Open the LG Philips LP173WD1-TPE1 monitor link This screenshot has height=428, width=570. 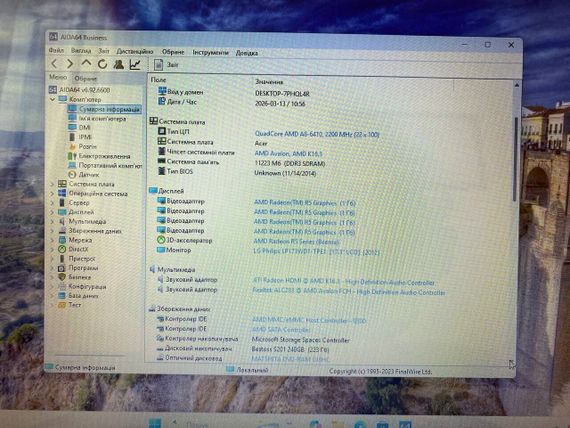click(x=316, y=252)
